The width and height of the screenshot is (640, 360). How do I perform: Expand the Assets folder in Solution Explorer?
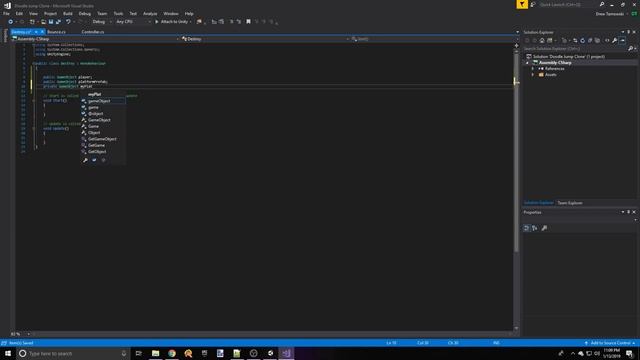tap(533, 75)
